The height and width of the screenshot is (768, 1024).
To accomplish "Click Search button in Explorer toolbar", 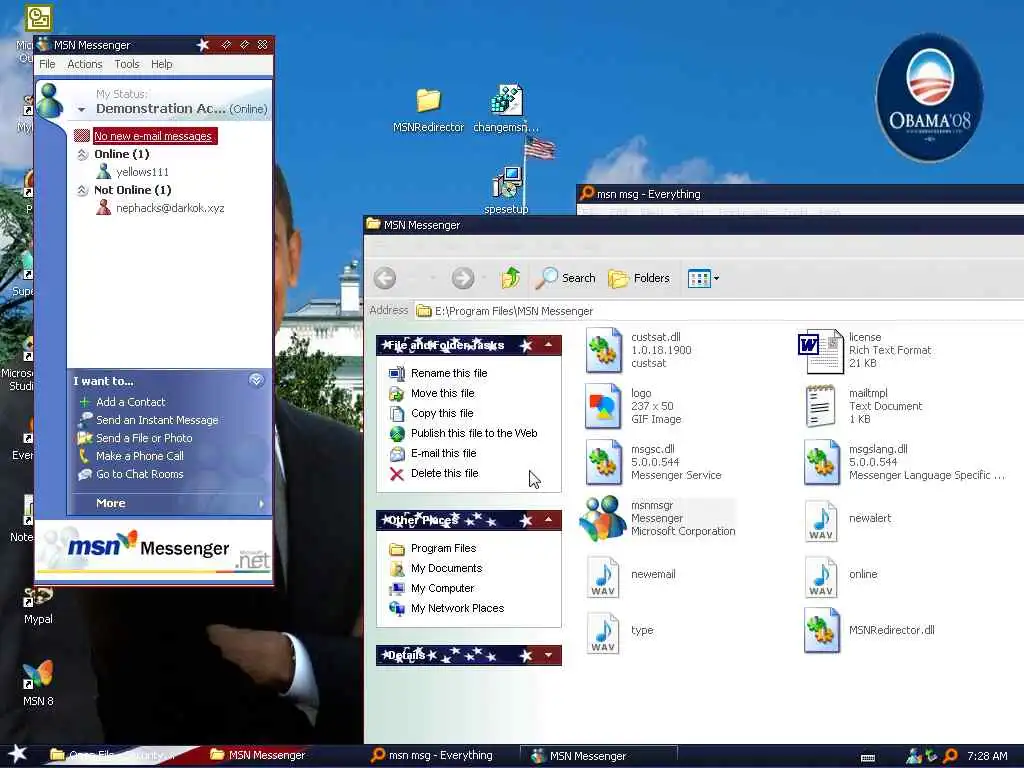I will (x=566, y=278).
